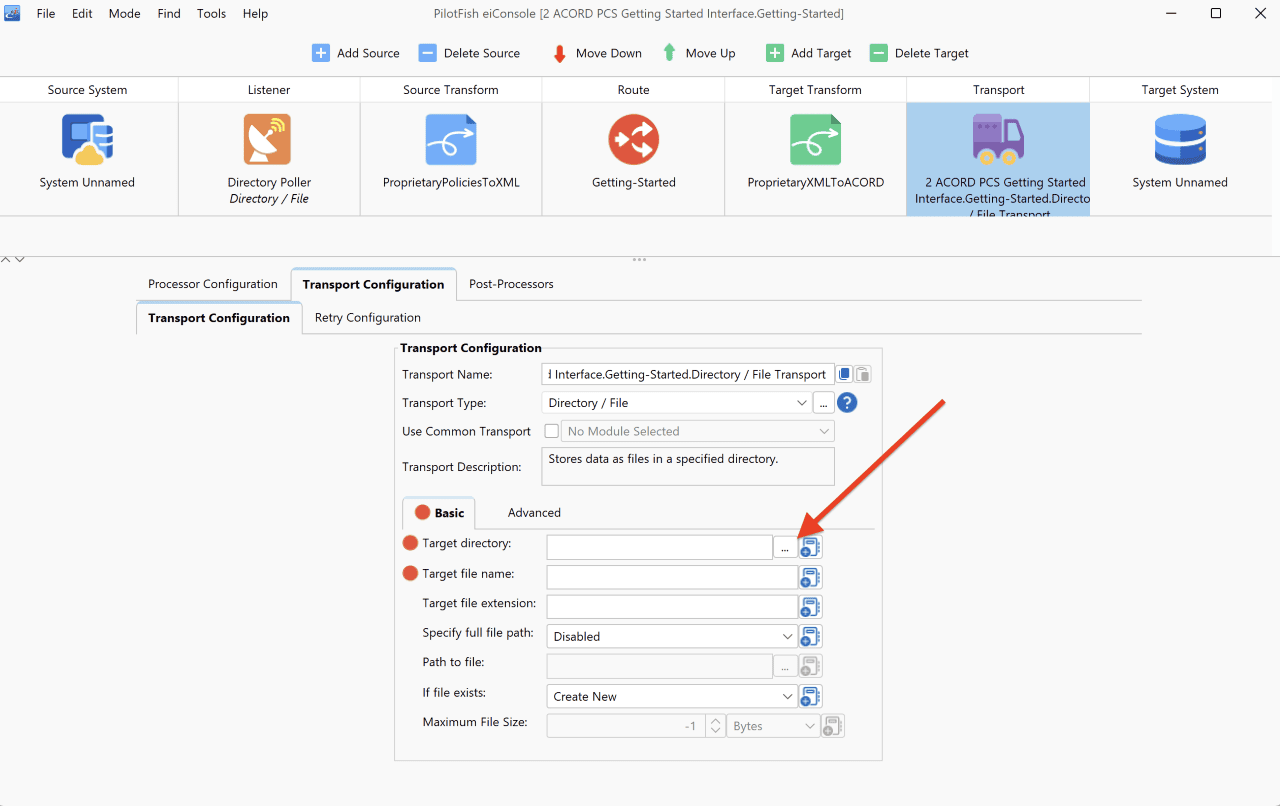Screen dimensions: 1280x806
Task: Select the Target System database icon
Action: [1180, 139]
